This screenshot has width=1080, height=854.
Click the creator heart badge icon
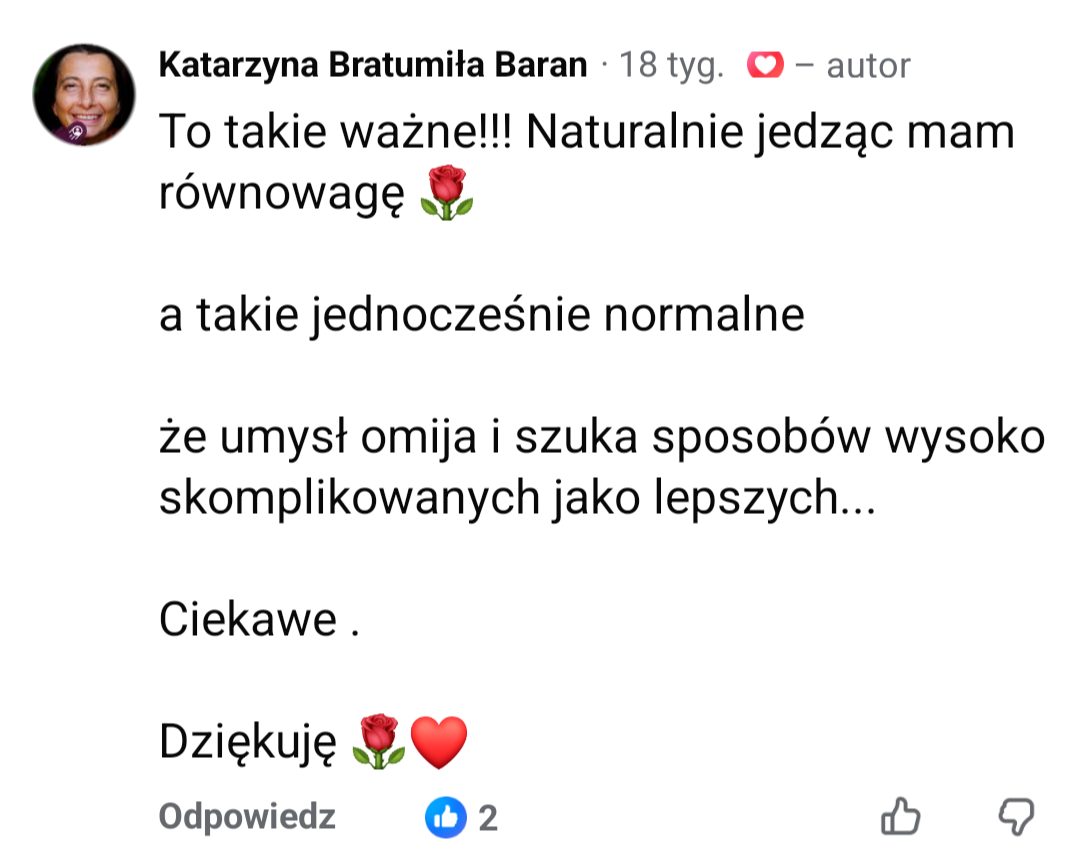tap(765, 67)
